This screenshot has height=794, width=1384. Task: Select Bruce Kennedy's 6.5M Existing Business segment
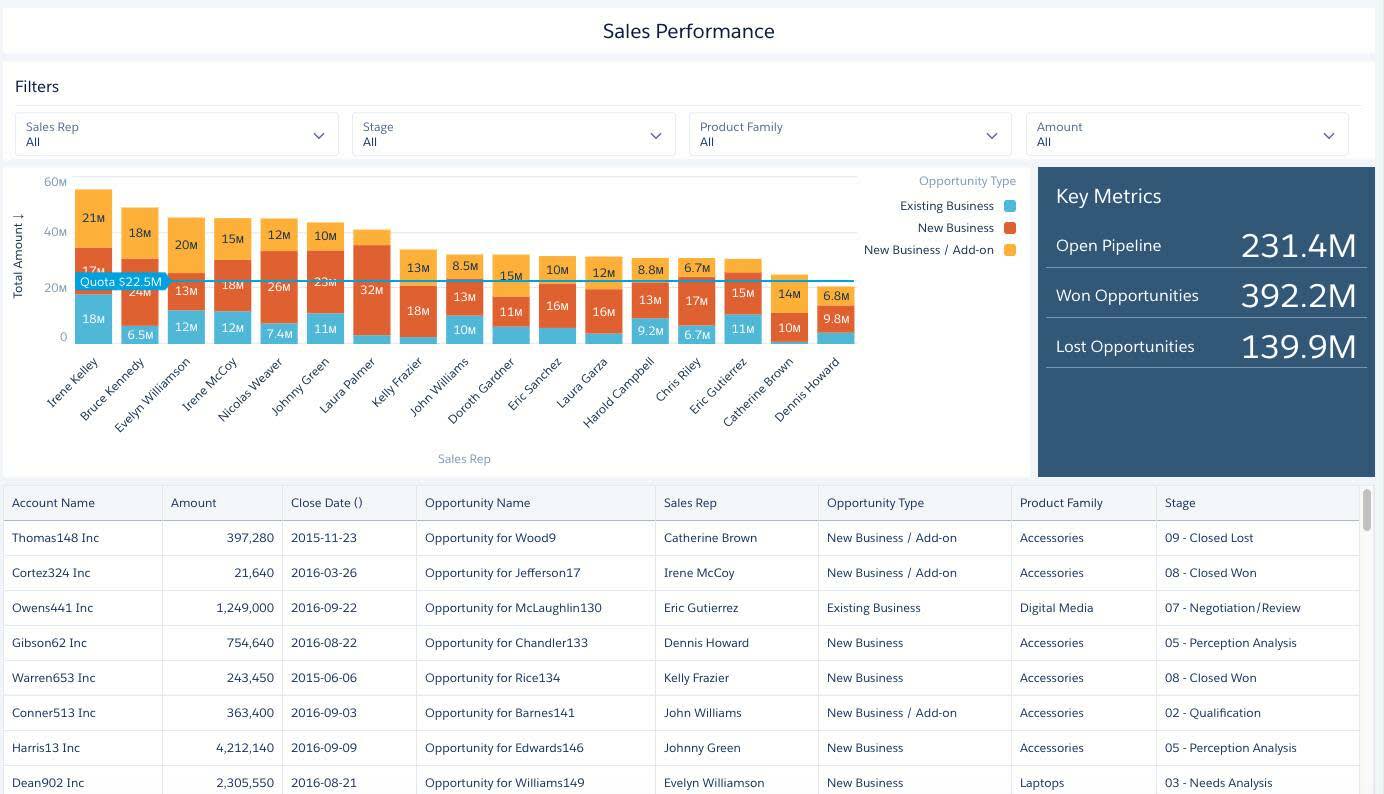(140, 335)
